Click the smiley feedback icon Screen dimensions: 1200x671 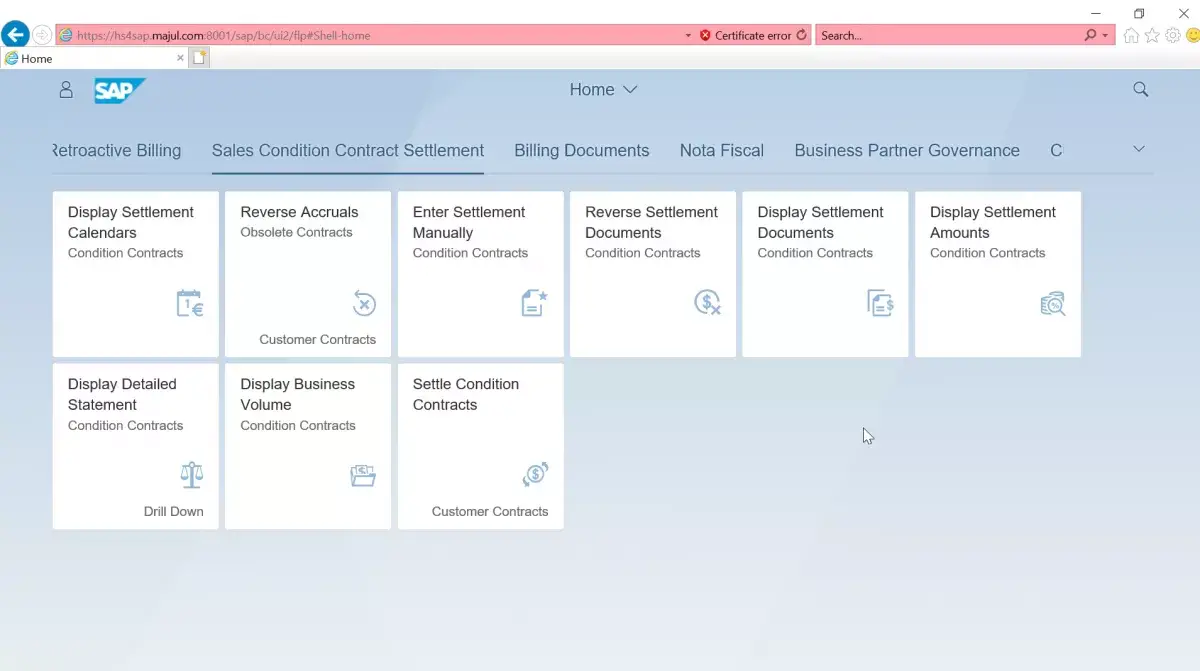pos(1193,35)
